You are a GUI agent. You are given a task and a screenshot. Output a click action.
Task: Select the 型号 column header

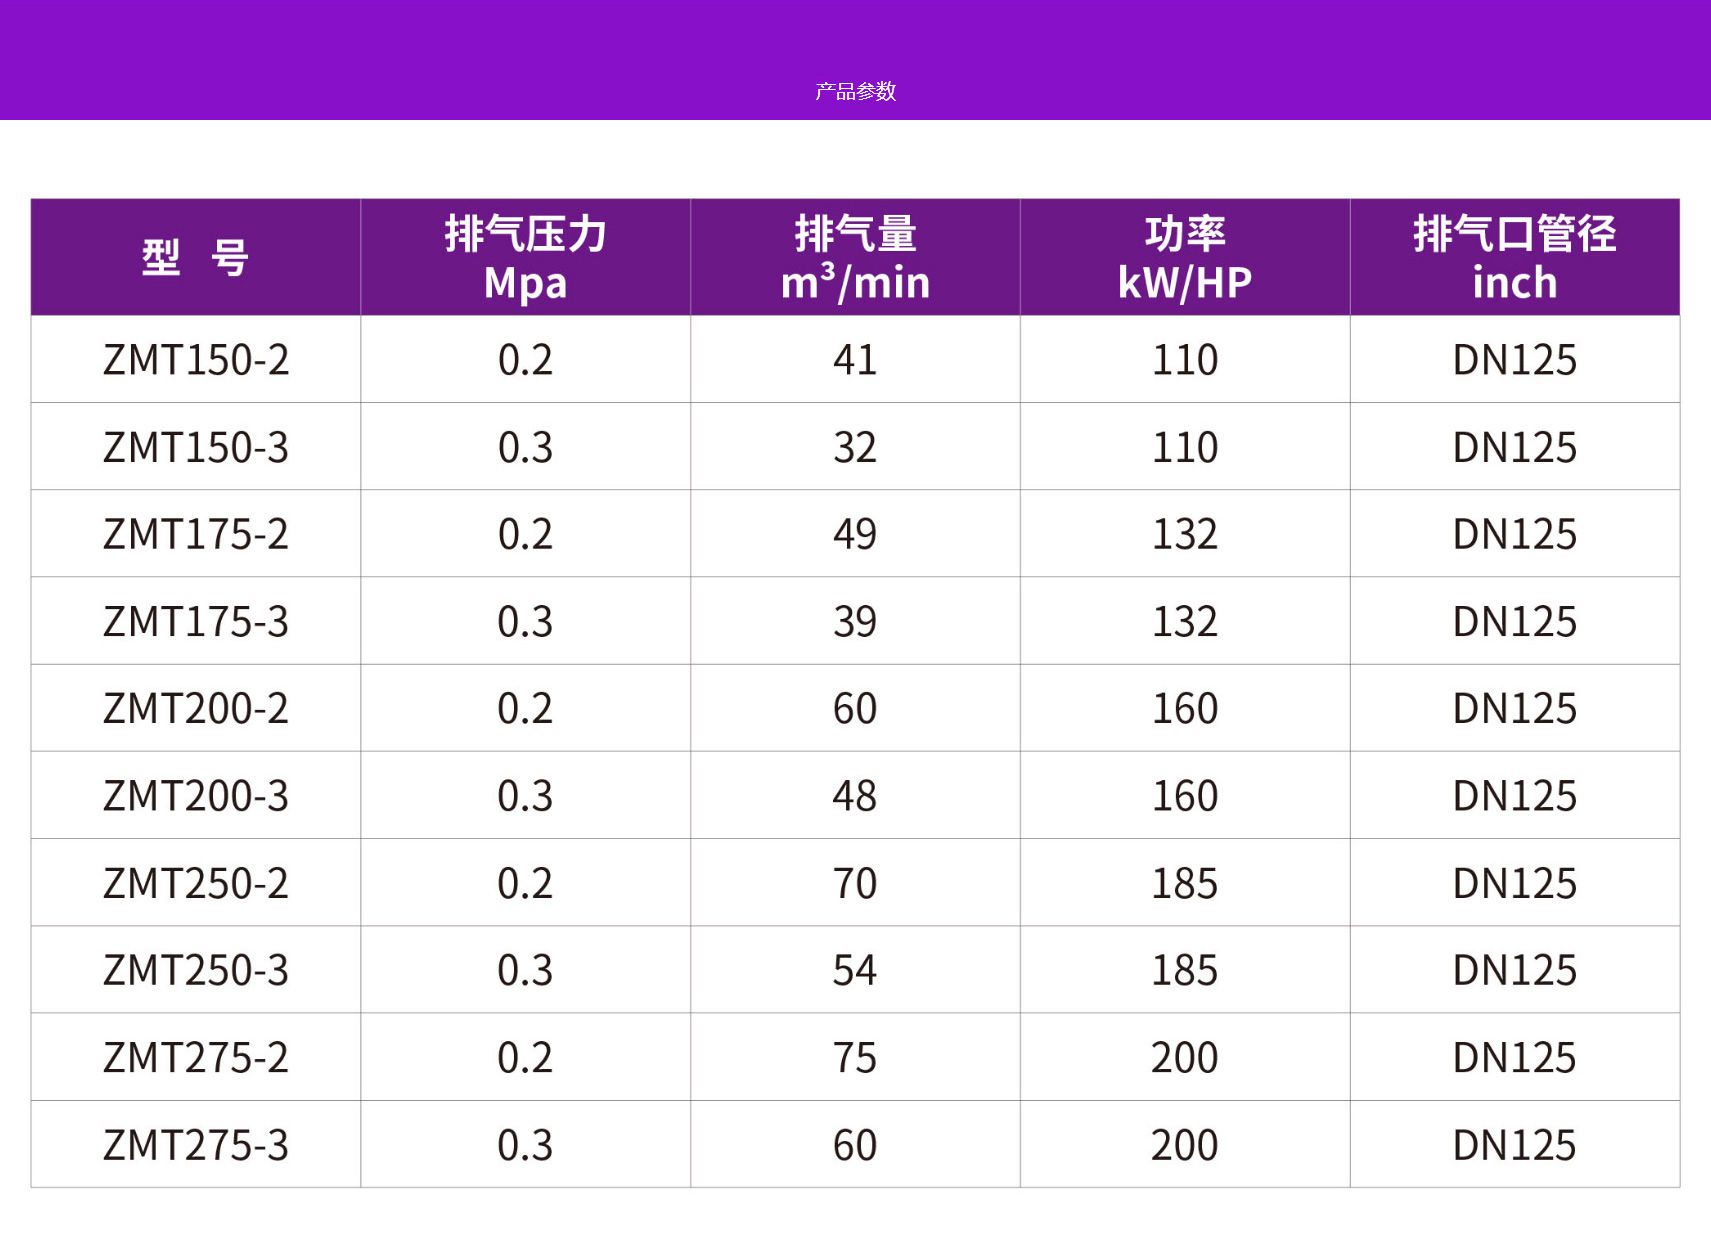(196, 258)
